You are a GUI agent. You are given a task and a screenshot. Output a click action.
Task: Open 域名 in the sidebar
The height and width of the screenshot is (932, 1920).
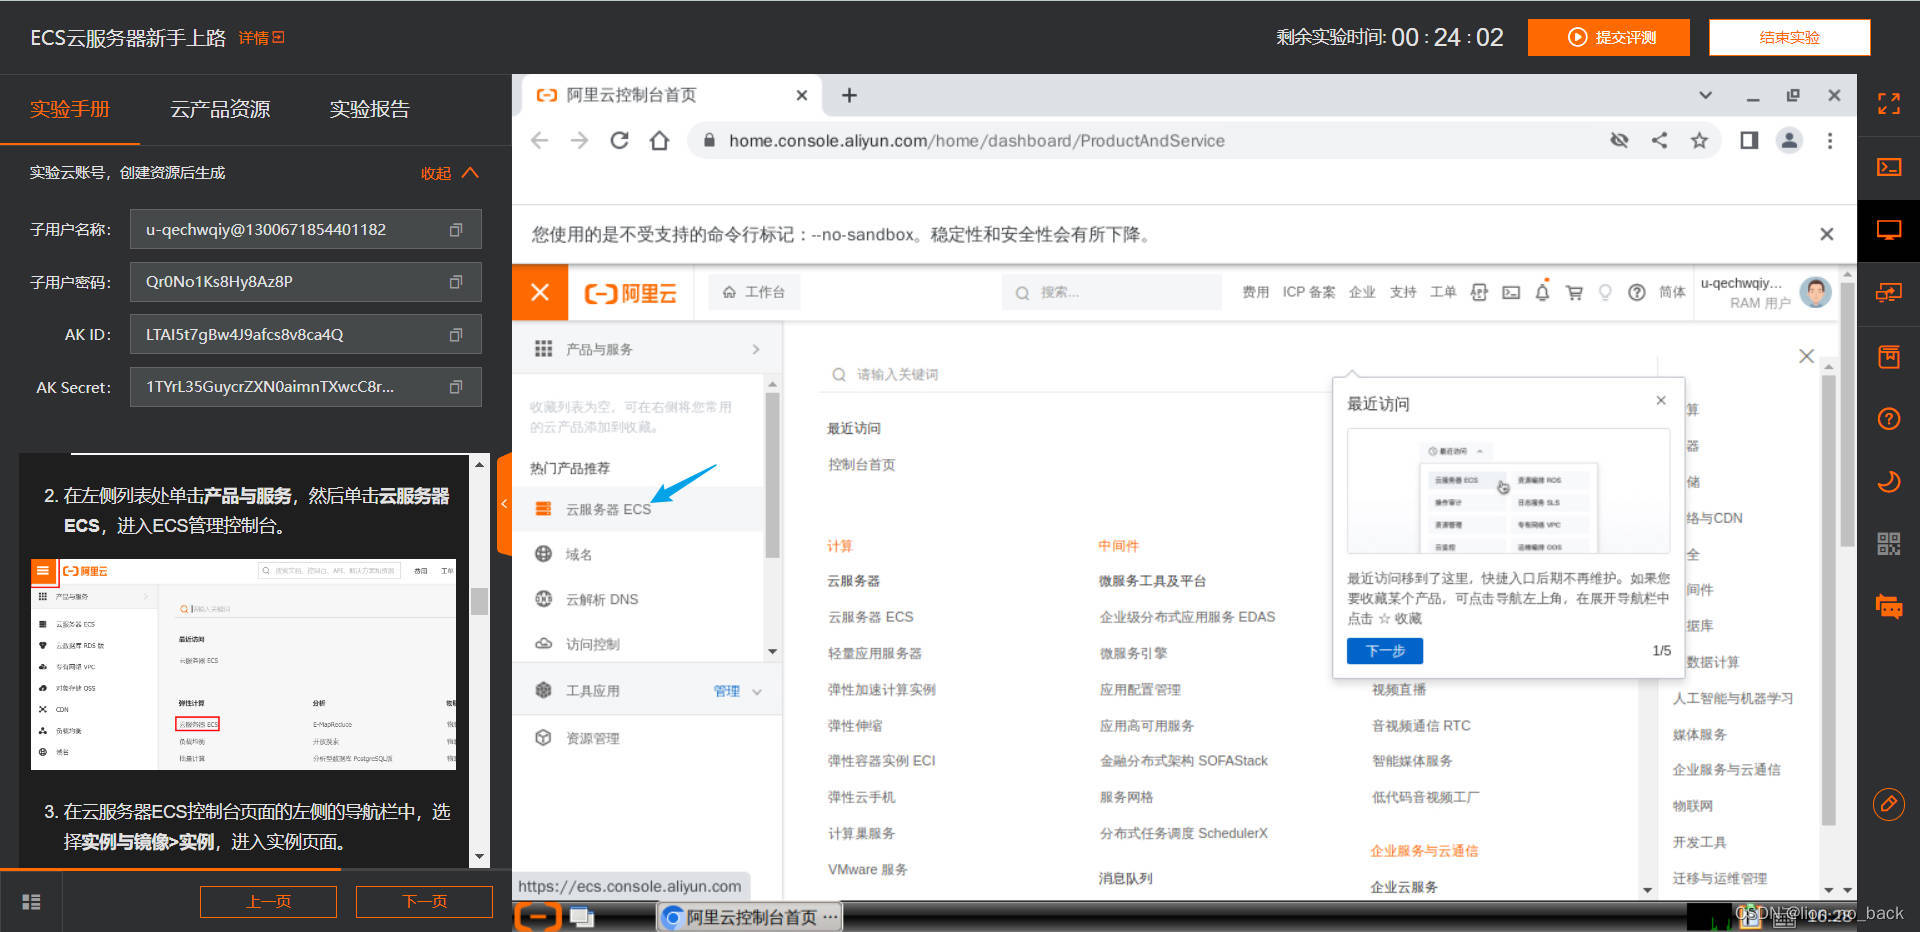click(579, 554)
